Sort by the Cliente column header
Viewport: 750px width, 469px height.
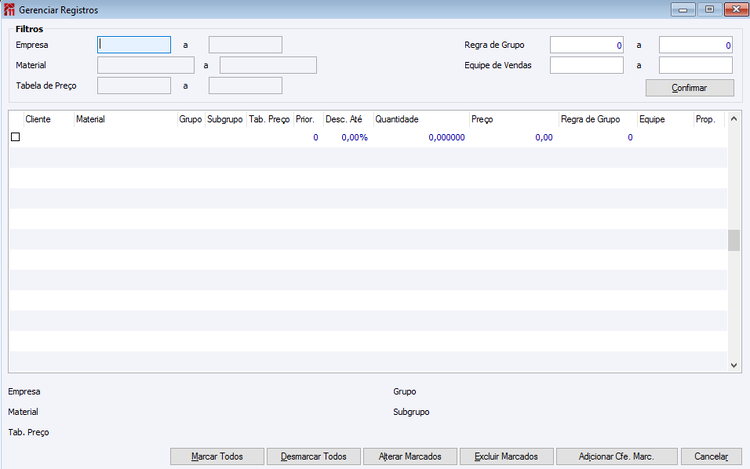49,120
